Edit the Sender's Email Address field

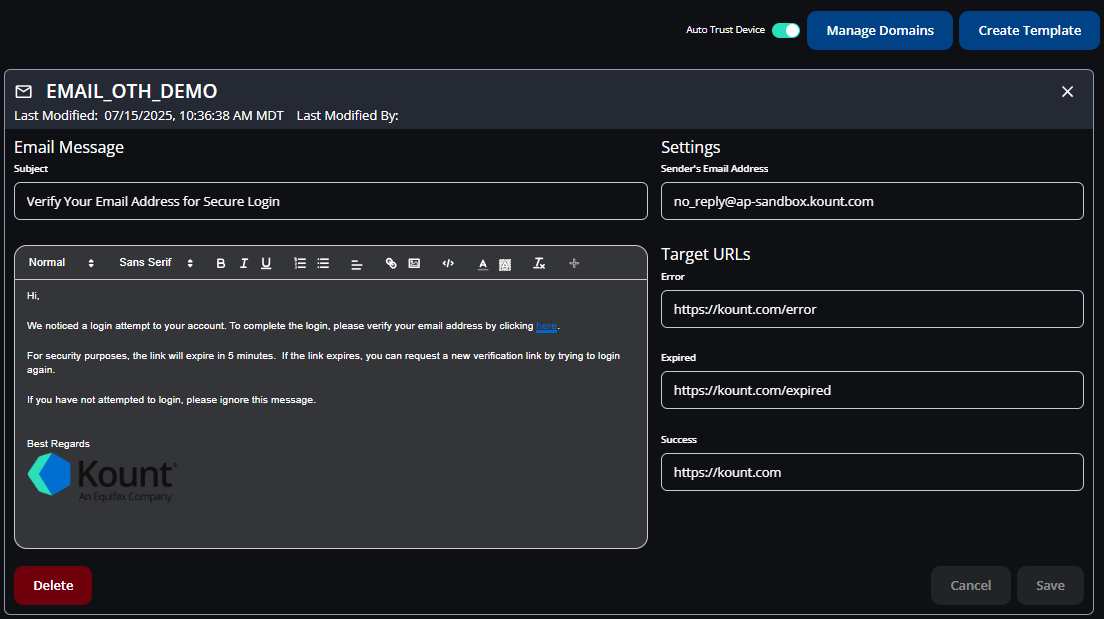tap(872, 201)
